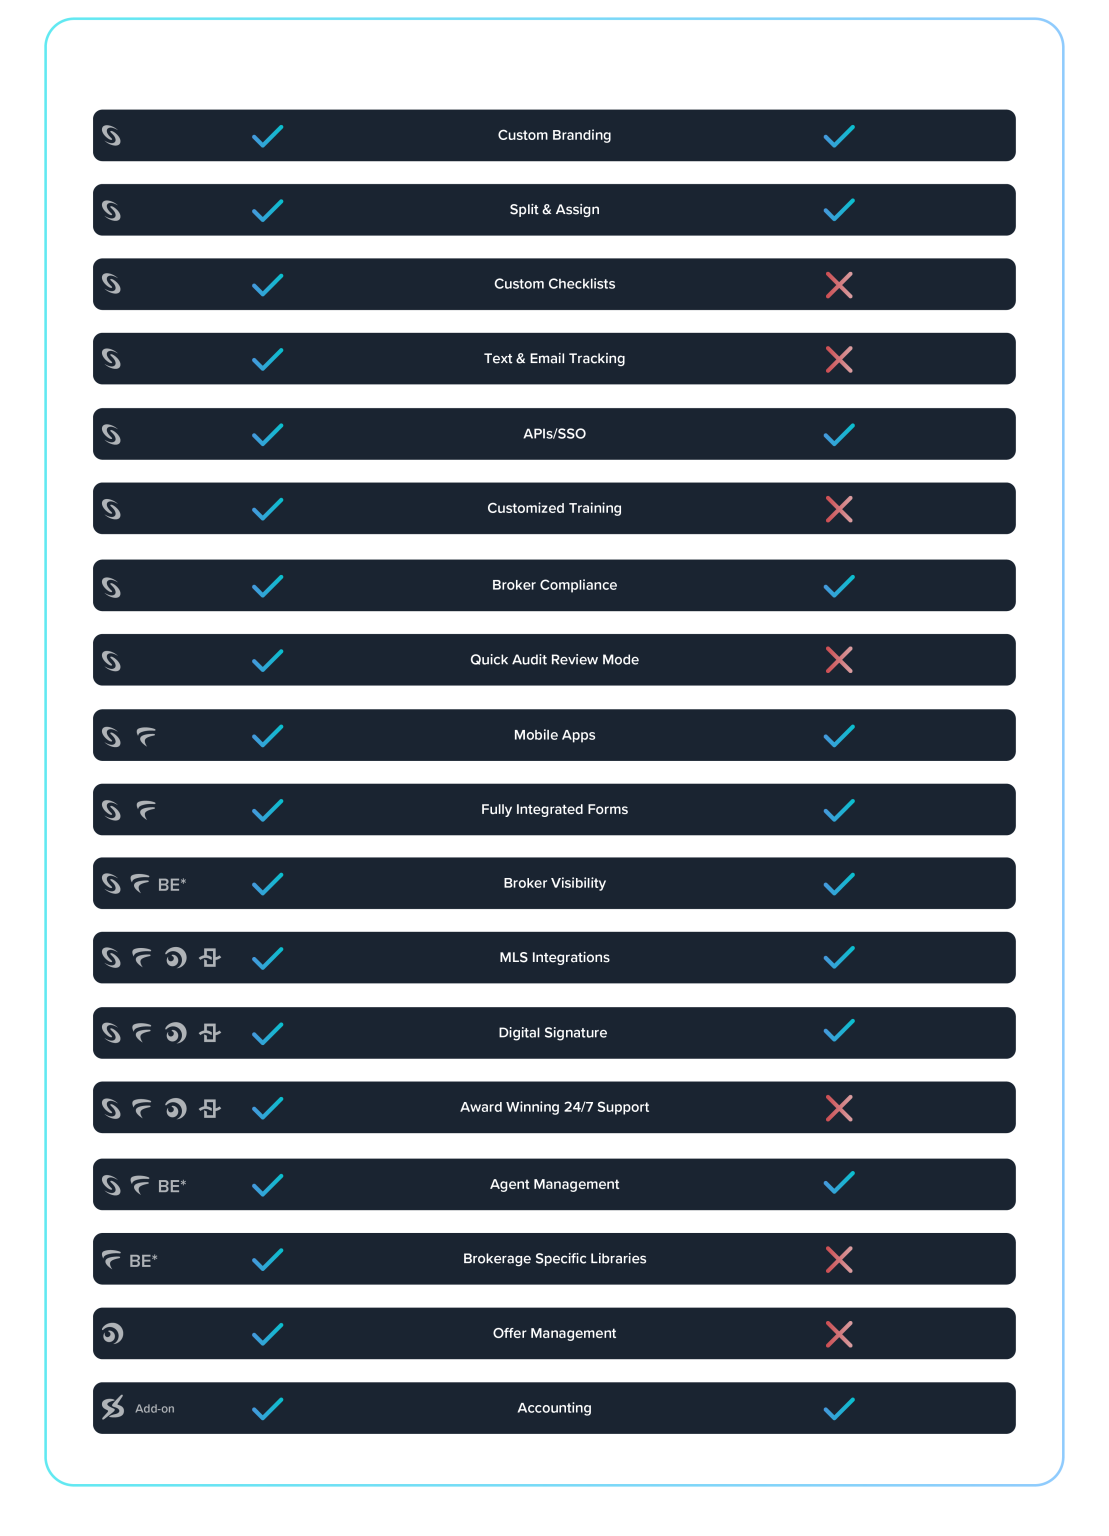
Task: Click the Text & Email Tracking label
Action: point(554,359)
